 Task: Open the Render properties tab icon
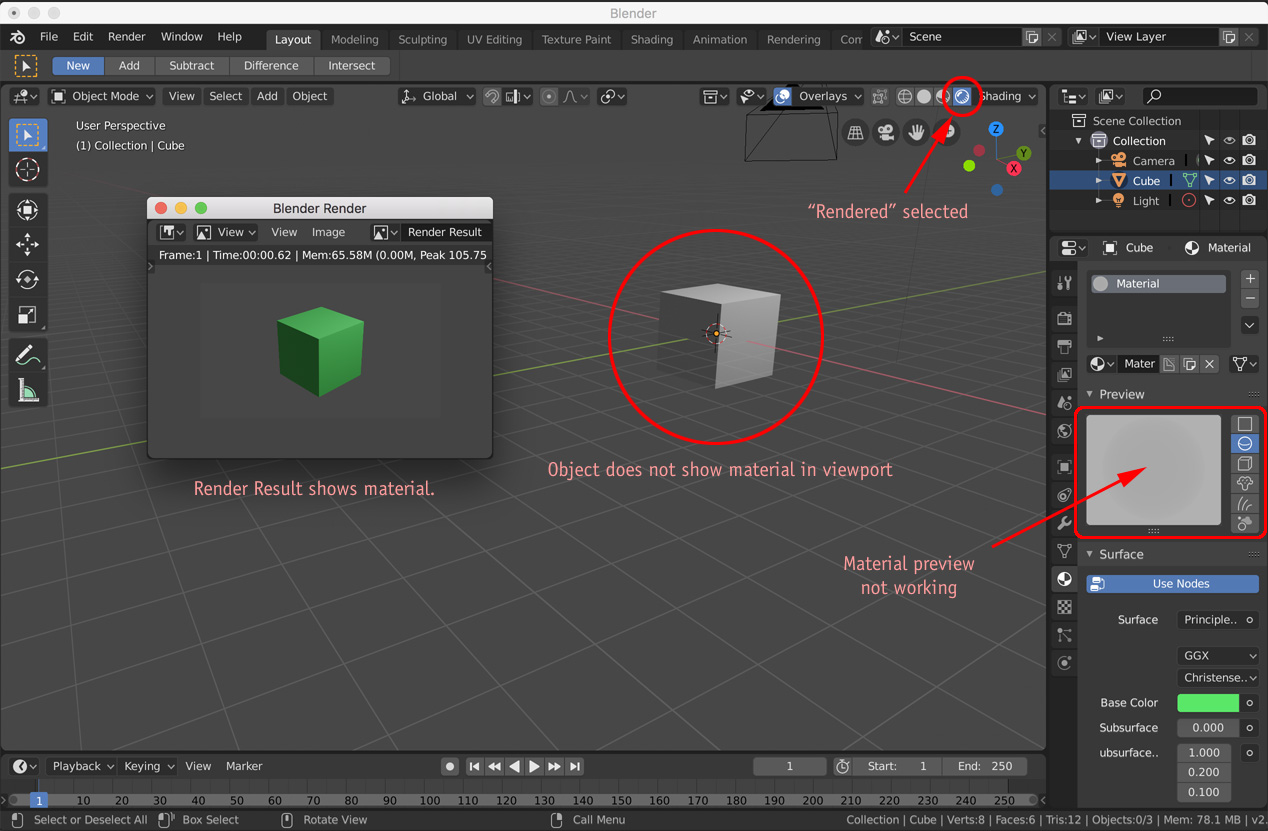click(1064, 319)
